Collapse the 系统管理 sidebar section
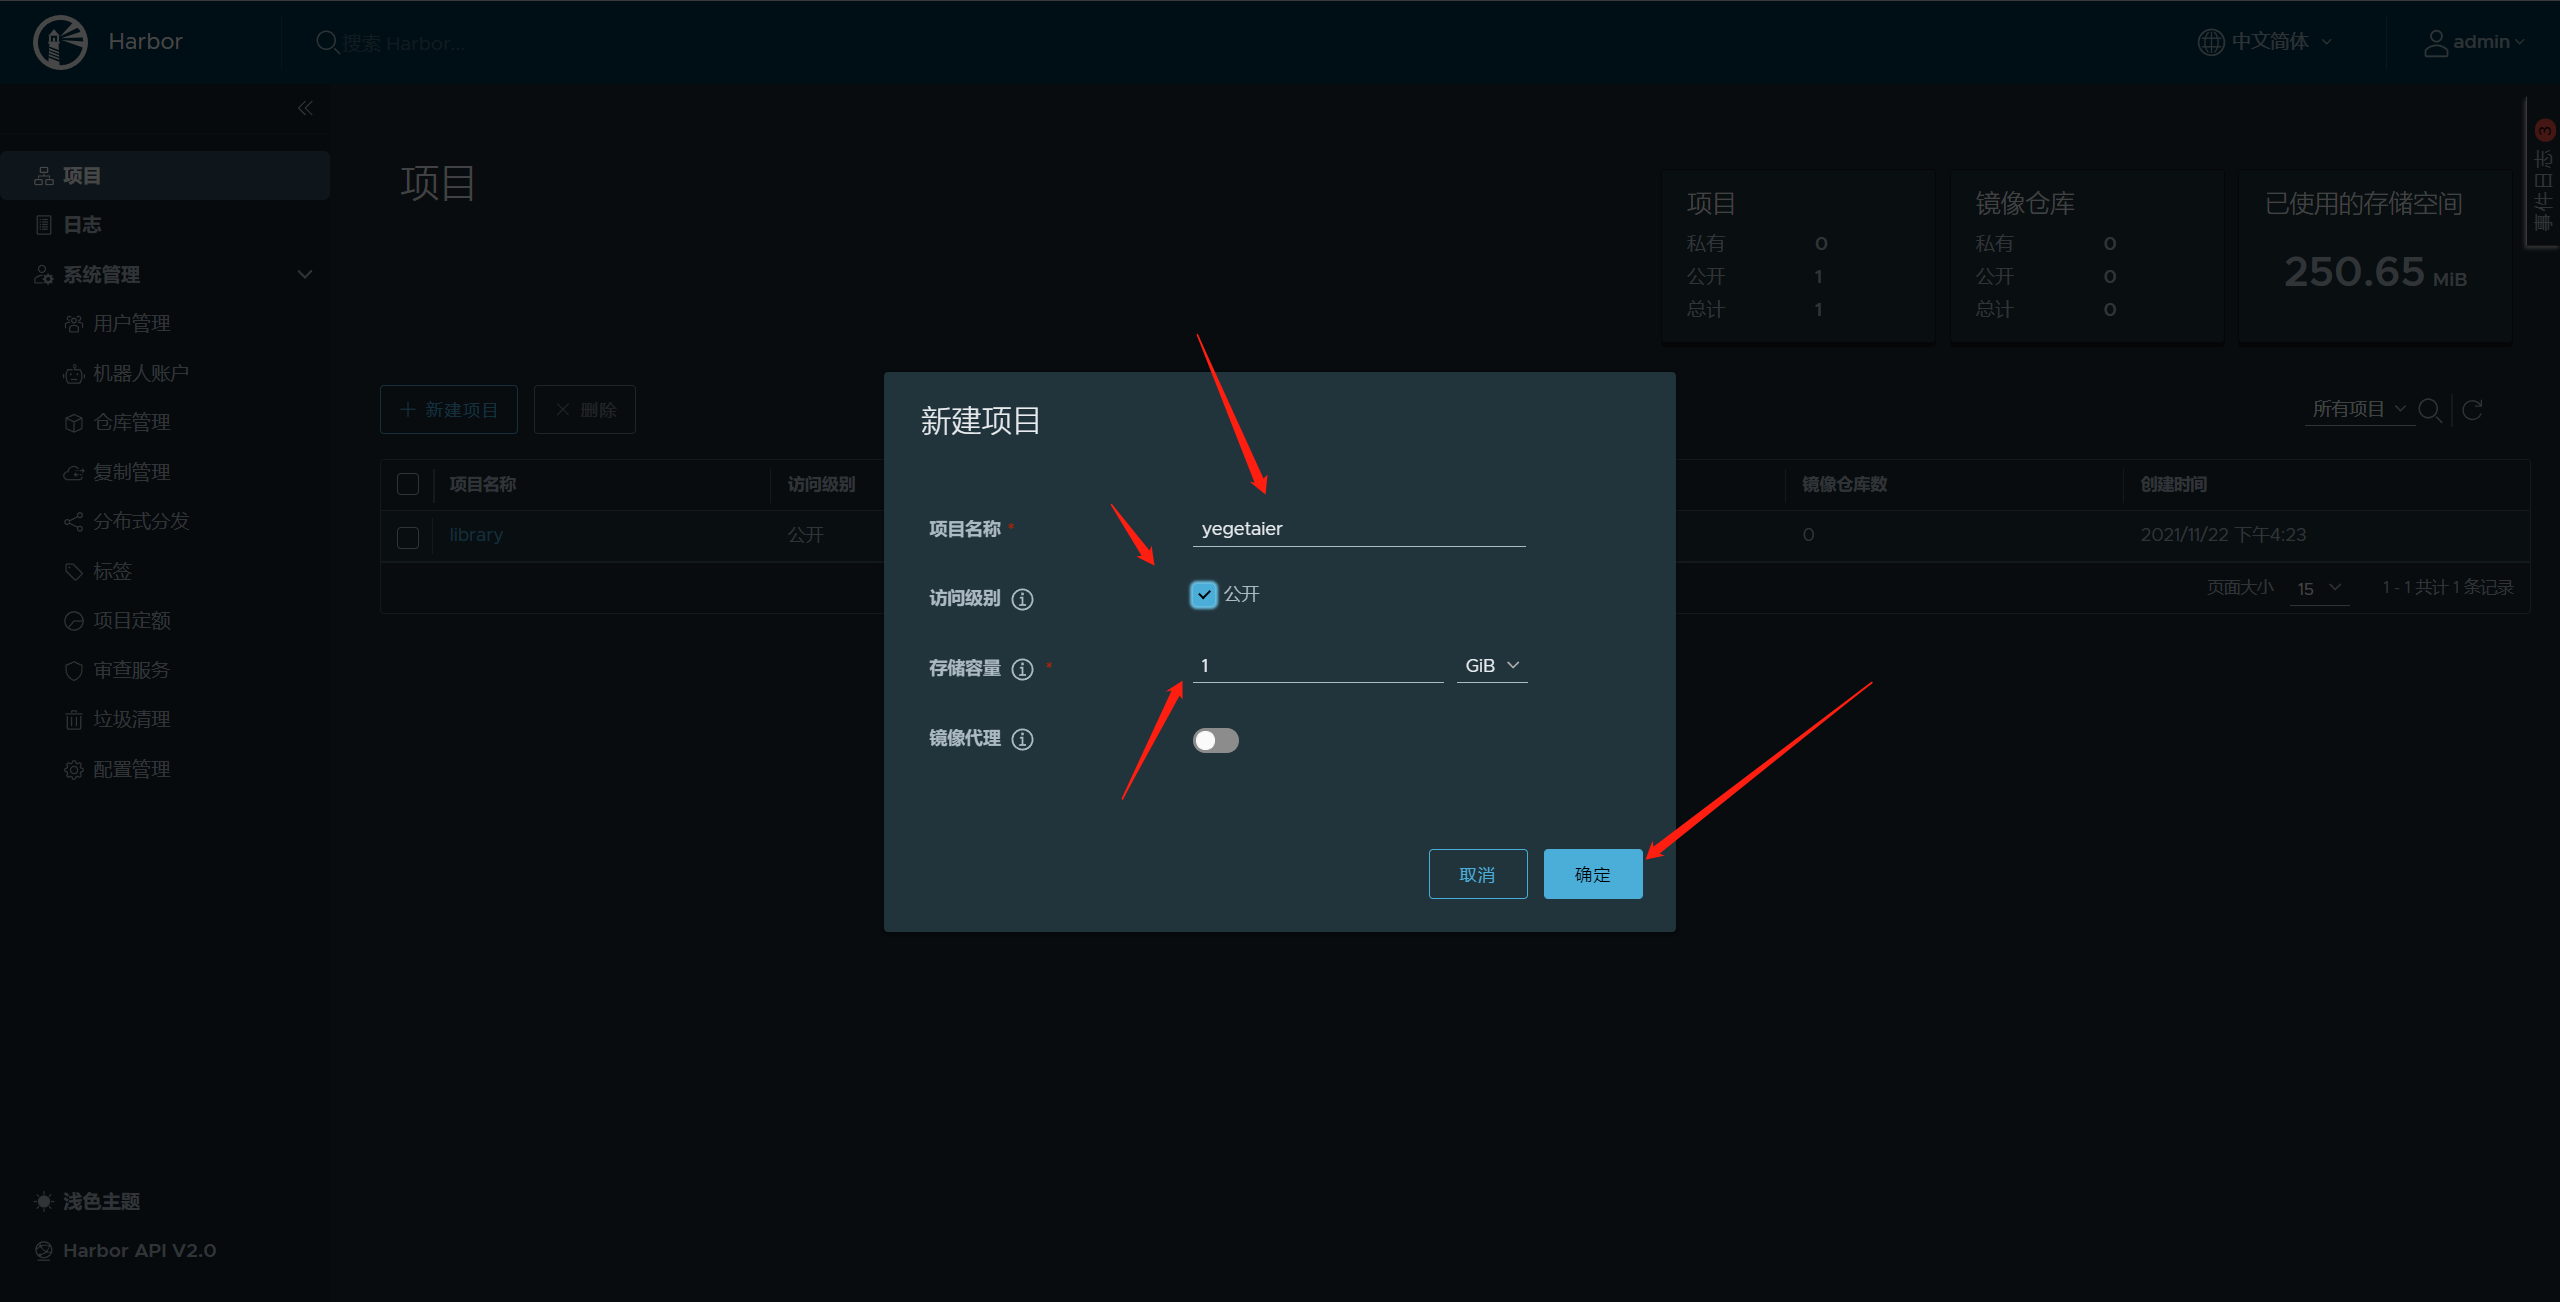This screenshot has height=1302, width=2560. pos(305,274)
